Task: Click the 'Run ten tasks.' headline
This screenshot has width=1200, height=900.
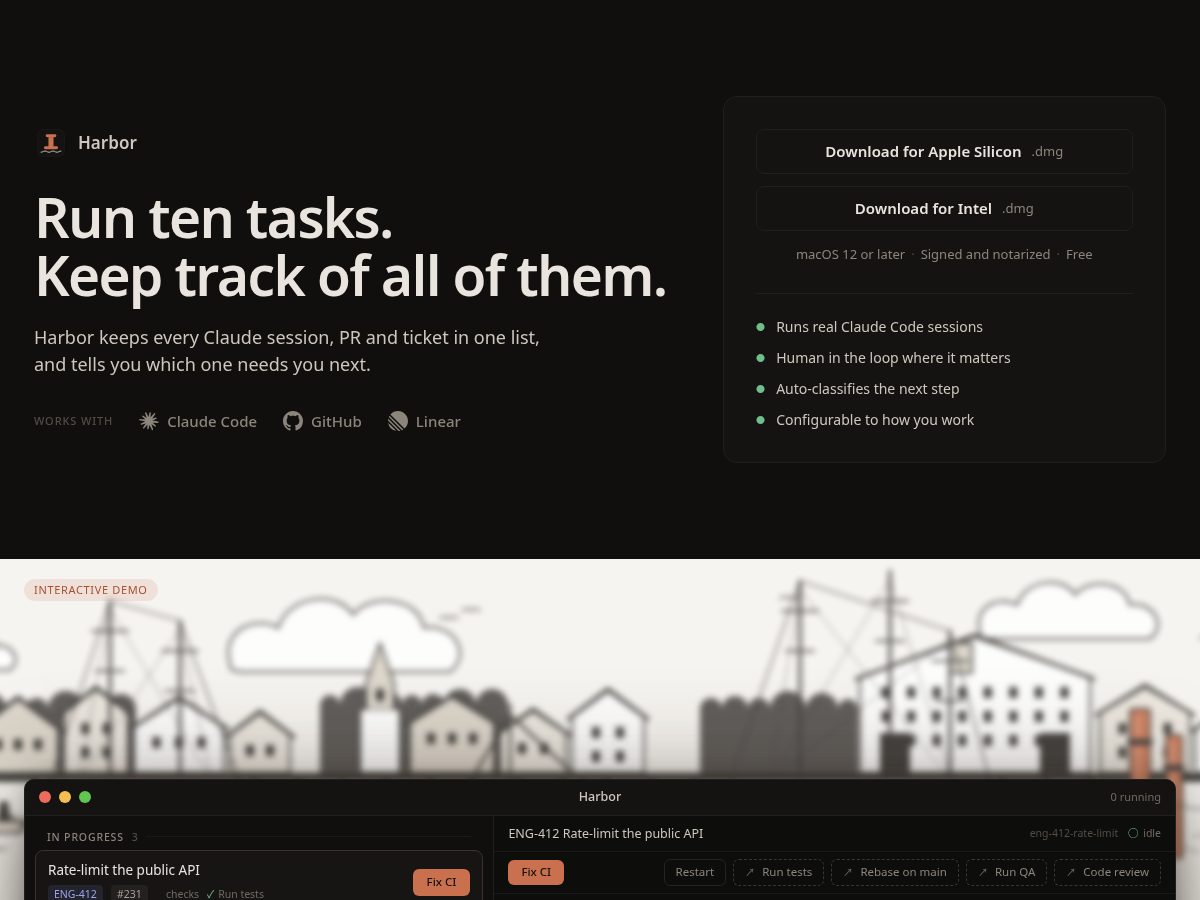Action: pos(214,218)
